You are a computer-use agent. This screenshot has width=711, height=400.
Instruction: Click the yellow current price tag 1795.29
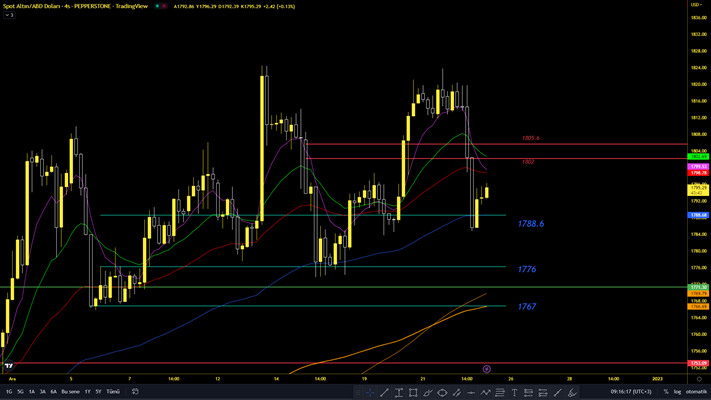698,190
